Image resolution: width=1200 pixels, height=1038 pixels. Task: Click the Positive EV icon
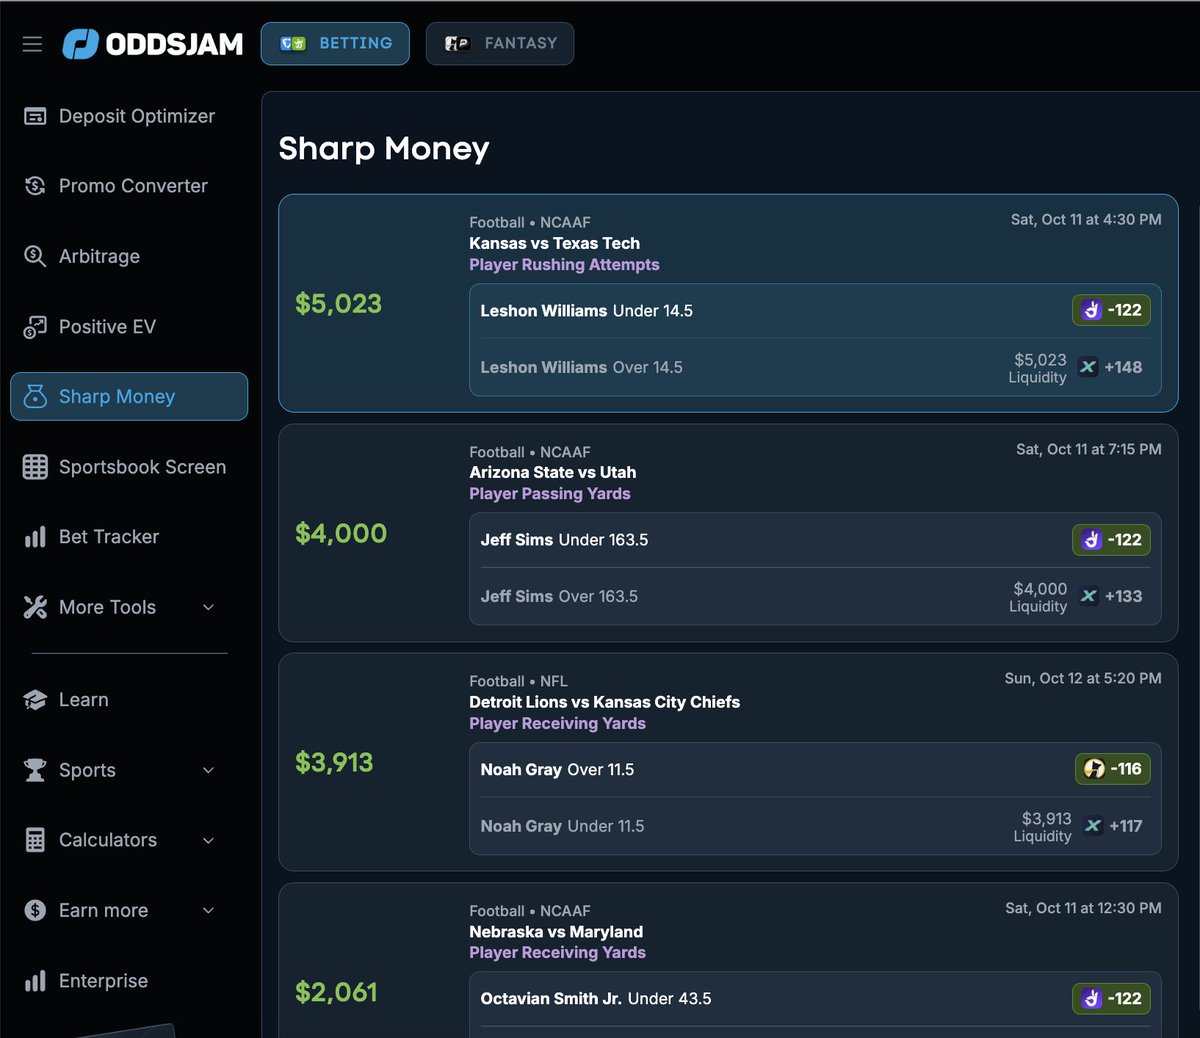coord(35,326)
